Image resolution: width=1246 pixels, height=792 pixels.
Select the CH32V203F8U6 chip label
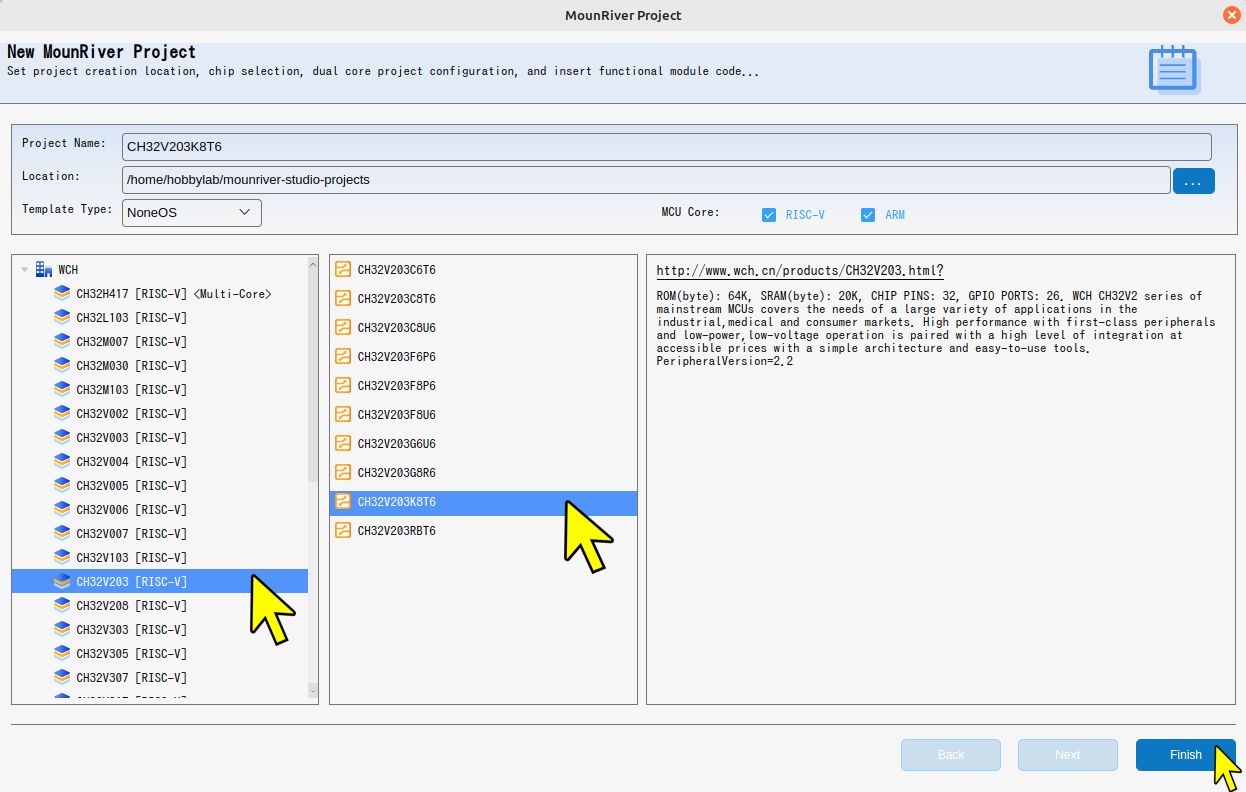coord(397,415)
